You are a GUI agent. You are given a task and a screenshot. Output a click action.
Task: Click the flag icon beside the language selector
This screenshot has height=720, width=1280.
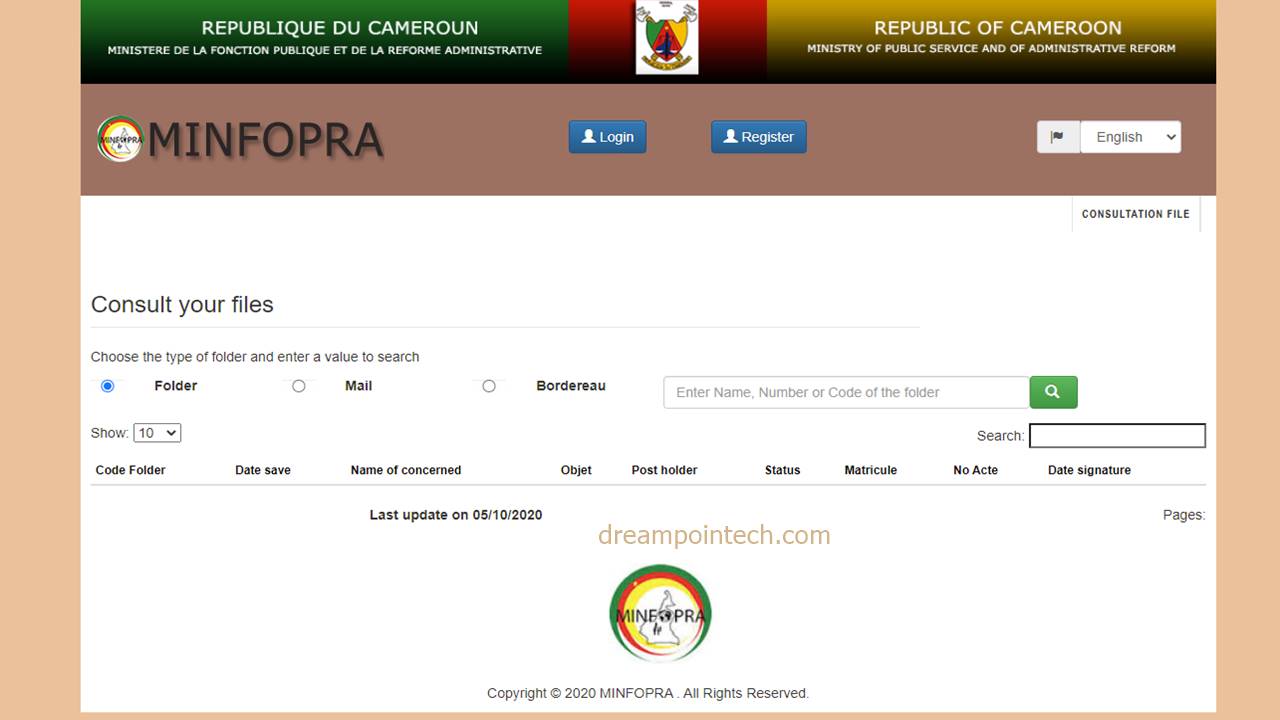tap(1058, 137)
